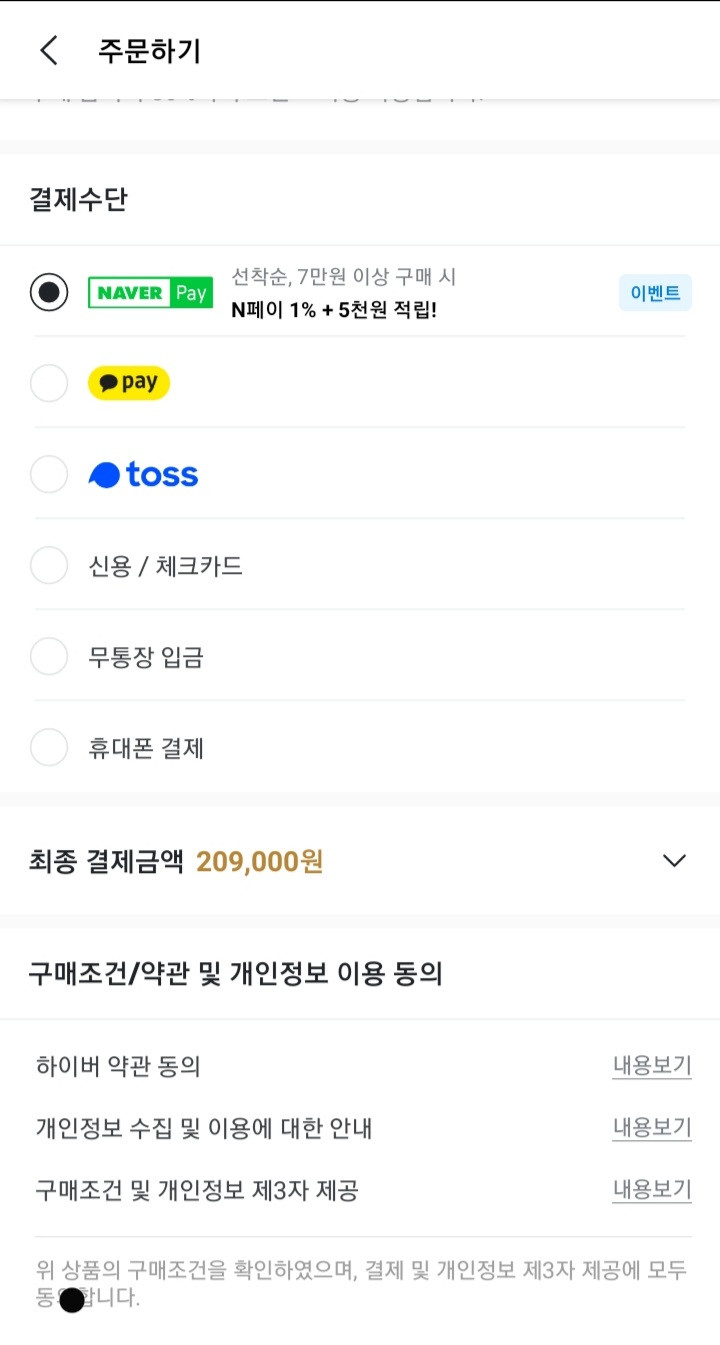Select the toss radio button
Screen dimensions: 720x1345
click(x=49, y=474)
